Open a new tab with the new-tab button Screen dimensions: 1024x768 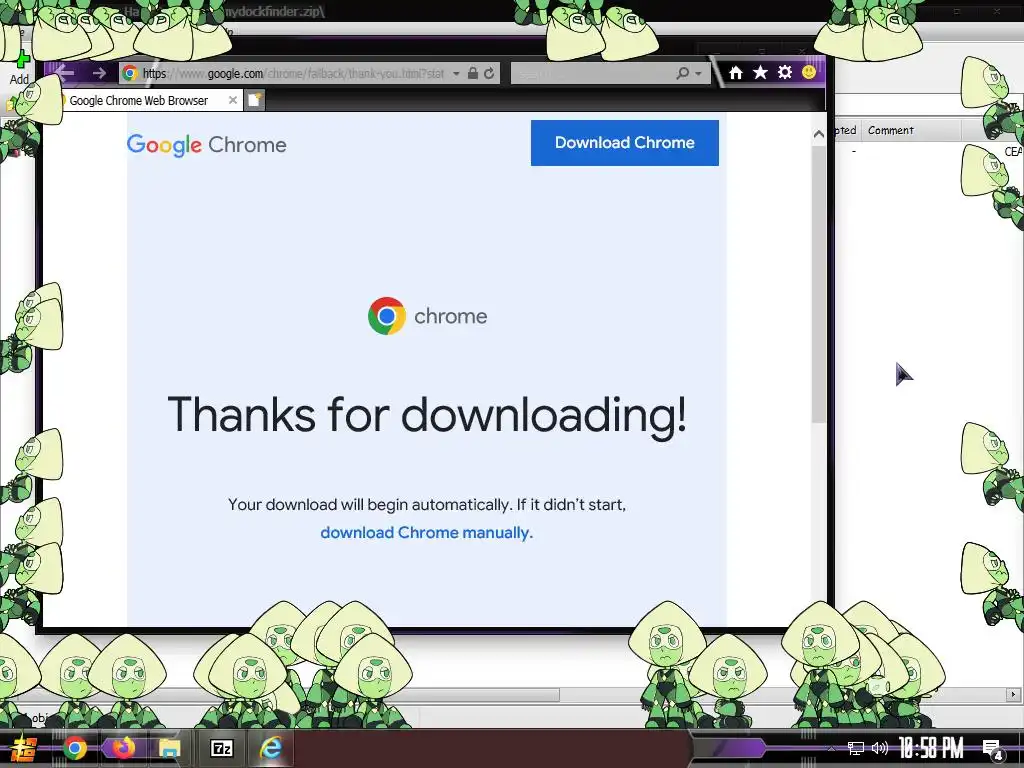pyautogui.click(x=255, y=100)
